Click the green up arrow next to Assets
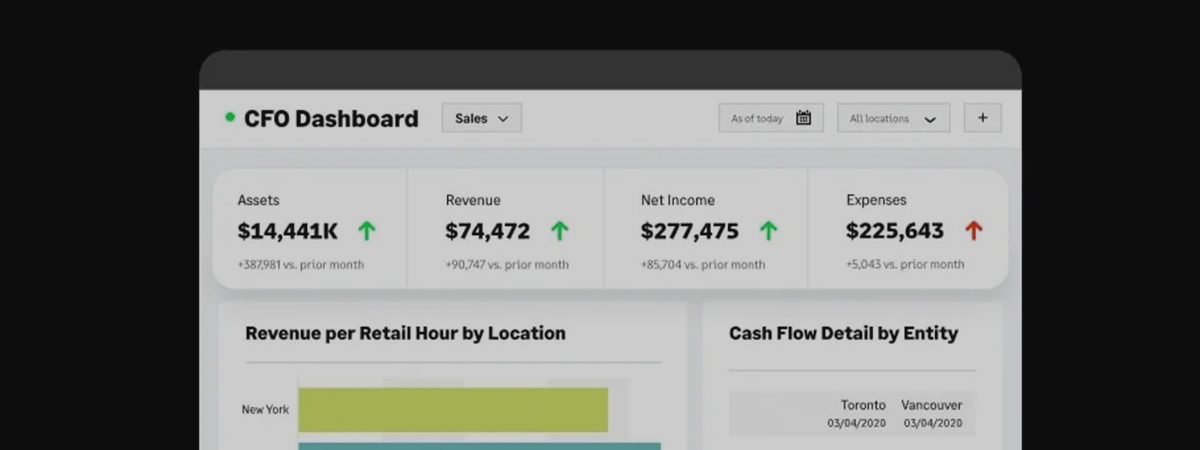The image size is (1200, 450). click(x=367, y=231)
